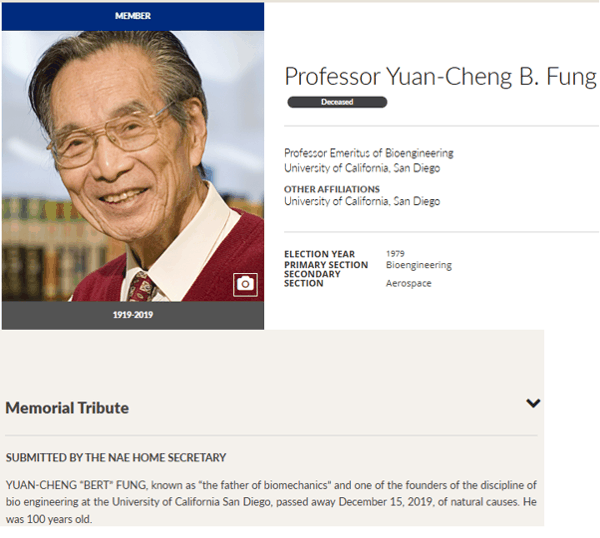Open the profile portrait photo

click(x=133, y=166)
